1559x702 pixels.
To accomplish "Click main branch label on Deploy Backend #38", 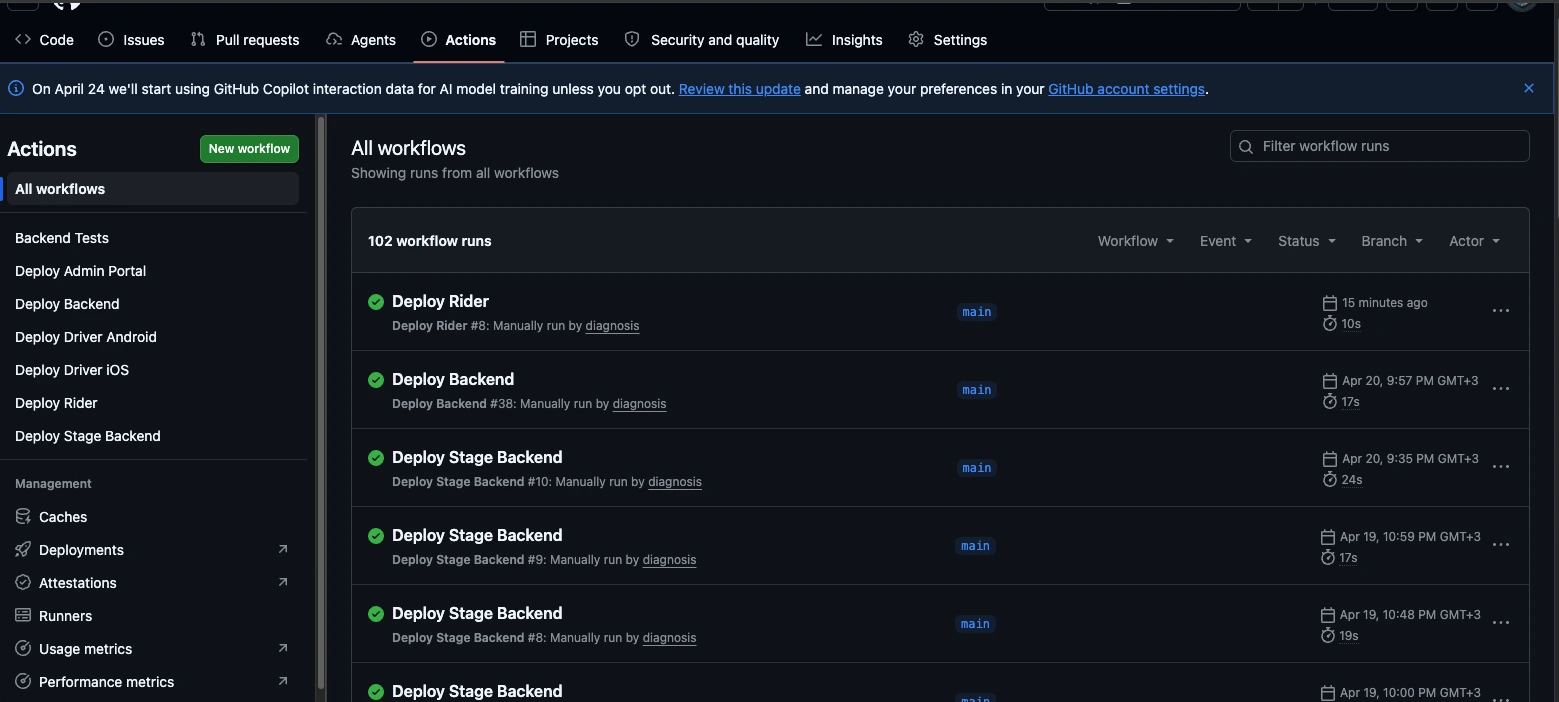I will pos(976,390).
